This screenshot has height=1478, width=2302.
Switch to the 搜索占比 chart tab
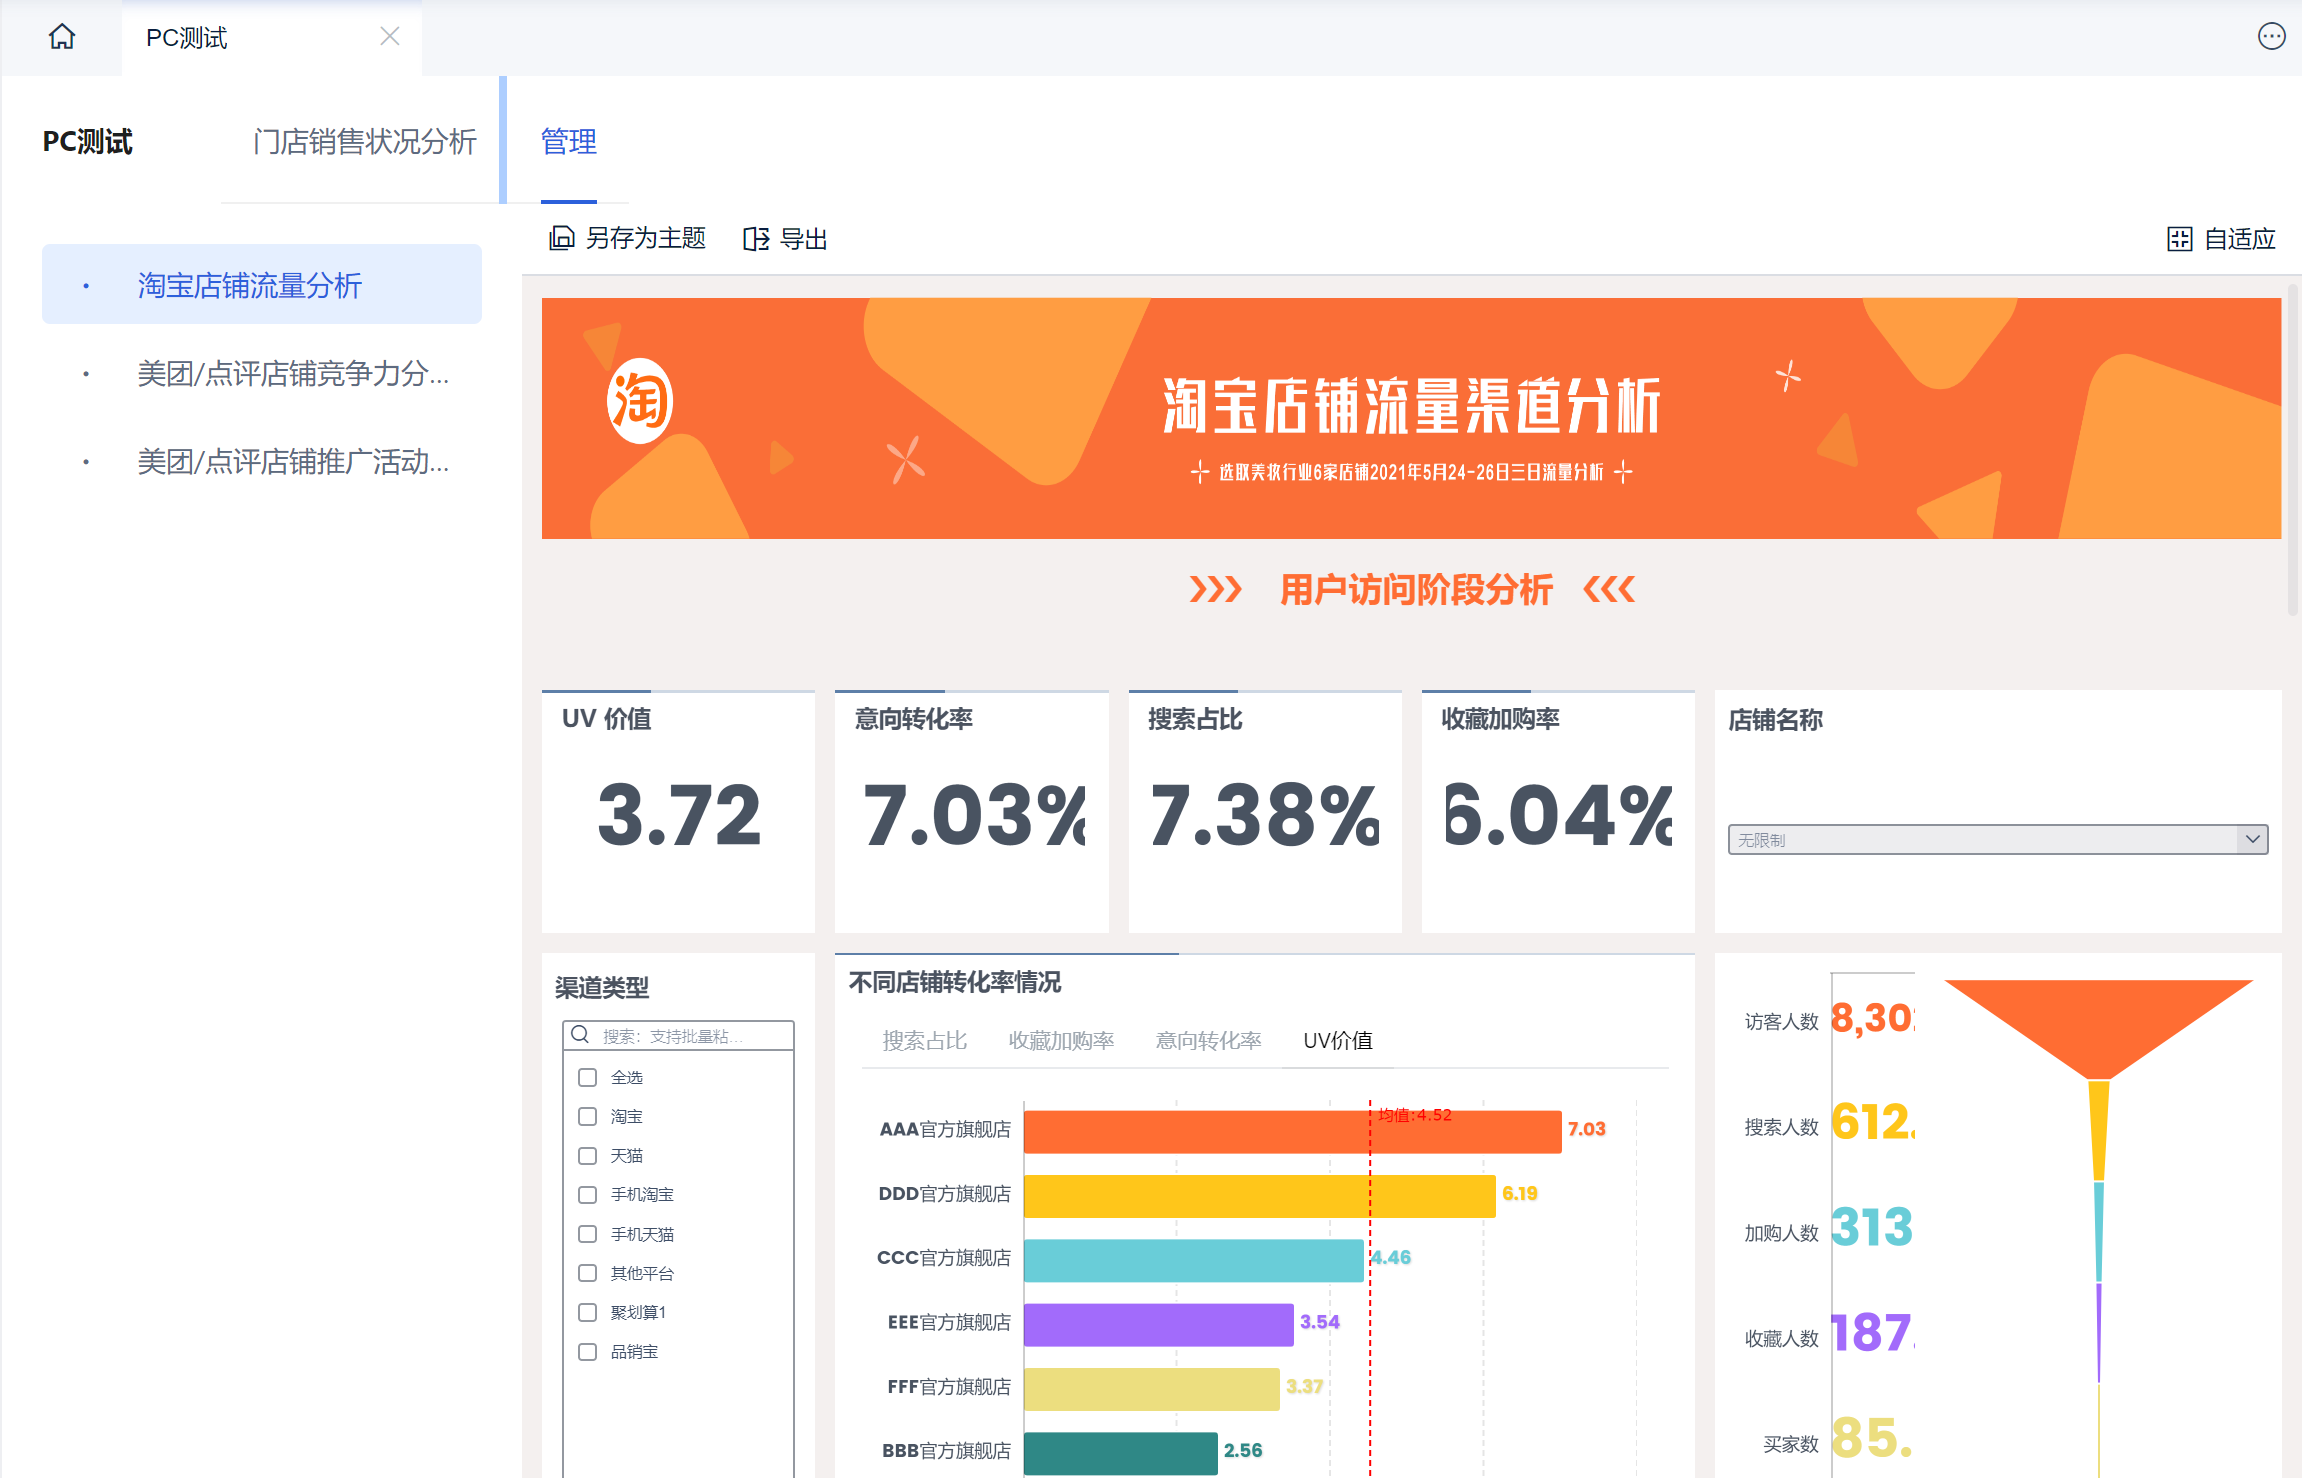coord(924,1040)
